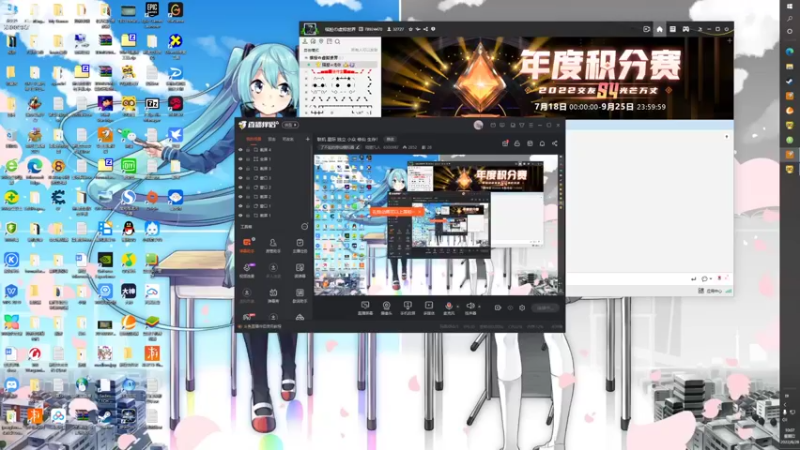Click the Edge icon in the vertical taskbar
The image size is (800, 450).
789,52
